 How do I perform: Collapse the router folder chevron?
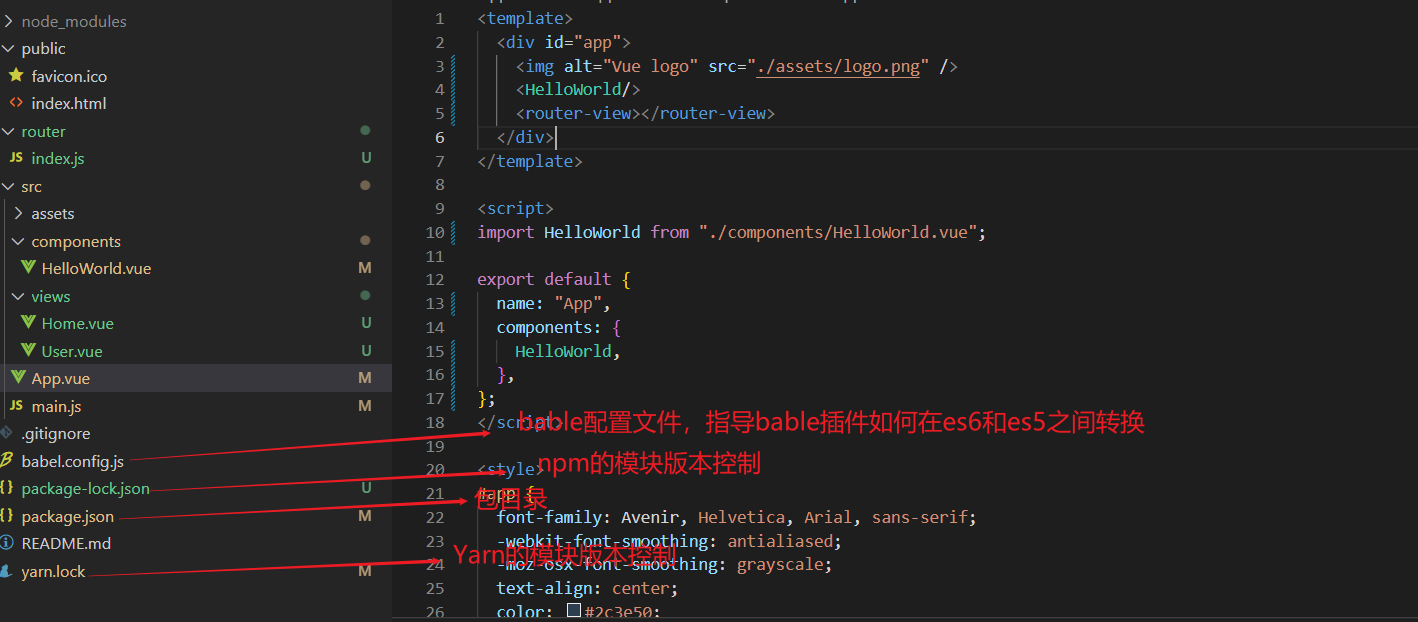[8, 131]
